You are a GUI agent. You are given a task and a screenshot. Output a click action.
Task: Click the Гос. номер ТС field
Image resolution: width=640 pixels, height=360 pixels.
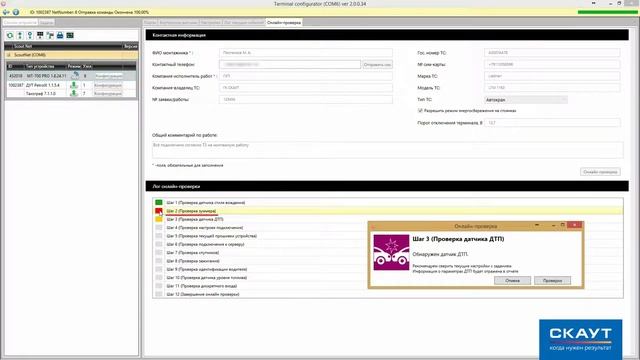coord(552,53)
